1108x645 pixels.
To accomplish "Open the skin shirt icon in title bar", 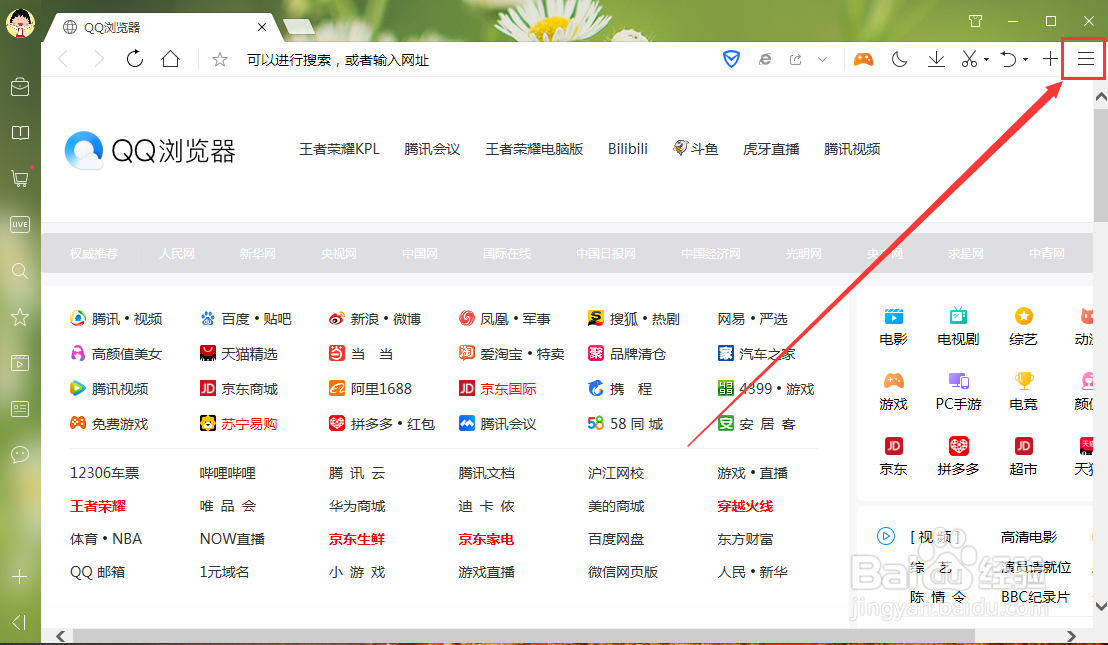I will [x=975, y=20].
